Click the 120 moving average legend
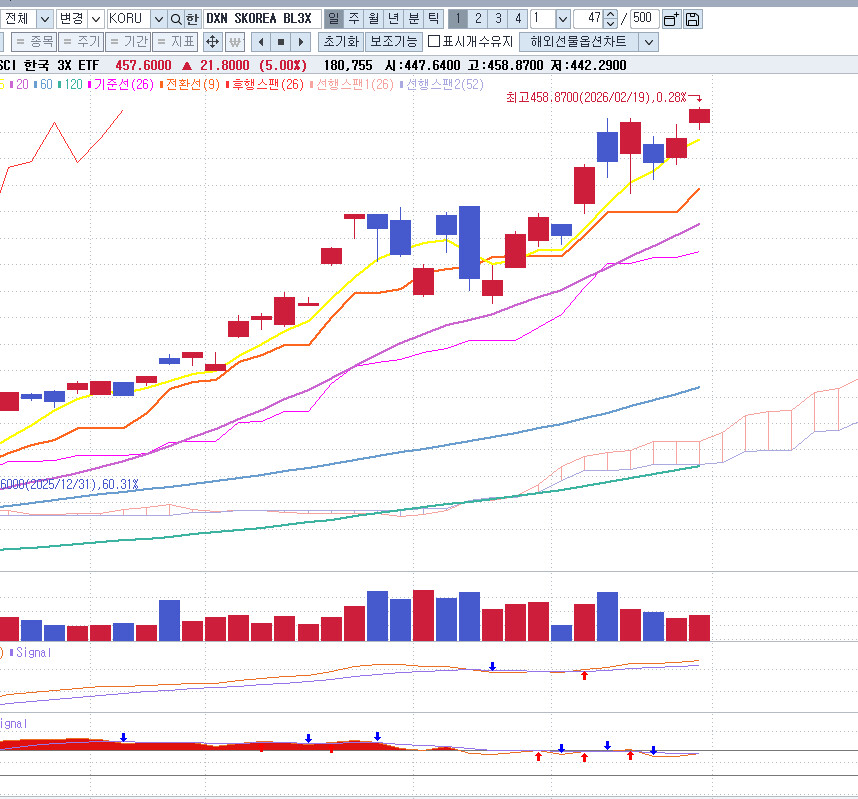This screenshot has width=858, height=799. 73,84
